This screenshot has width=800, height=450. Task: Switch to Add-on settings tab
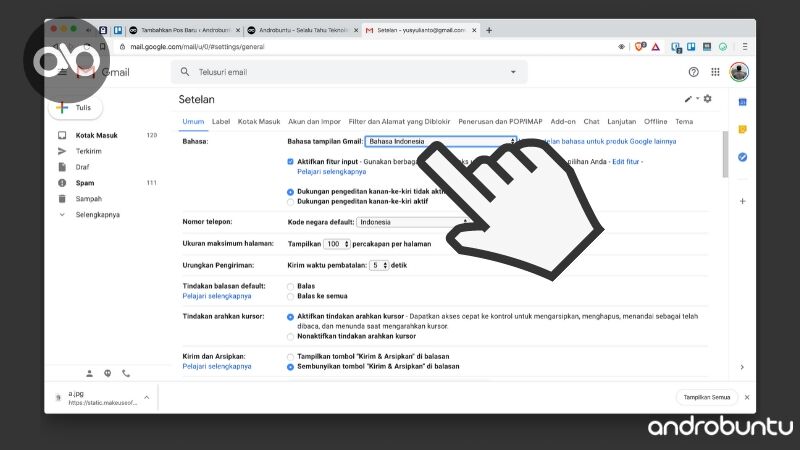(563, 121)
